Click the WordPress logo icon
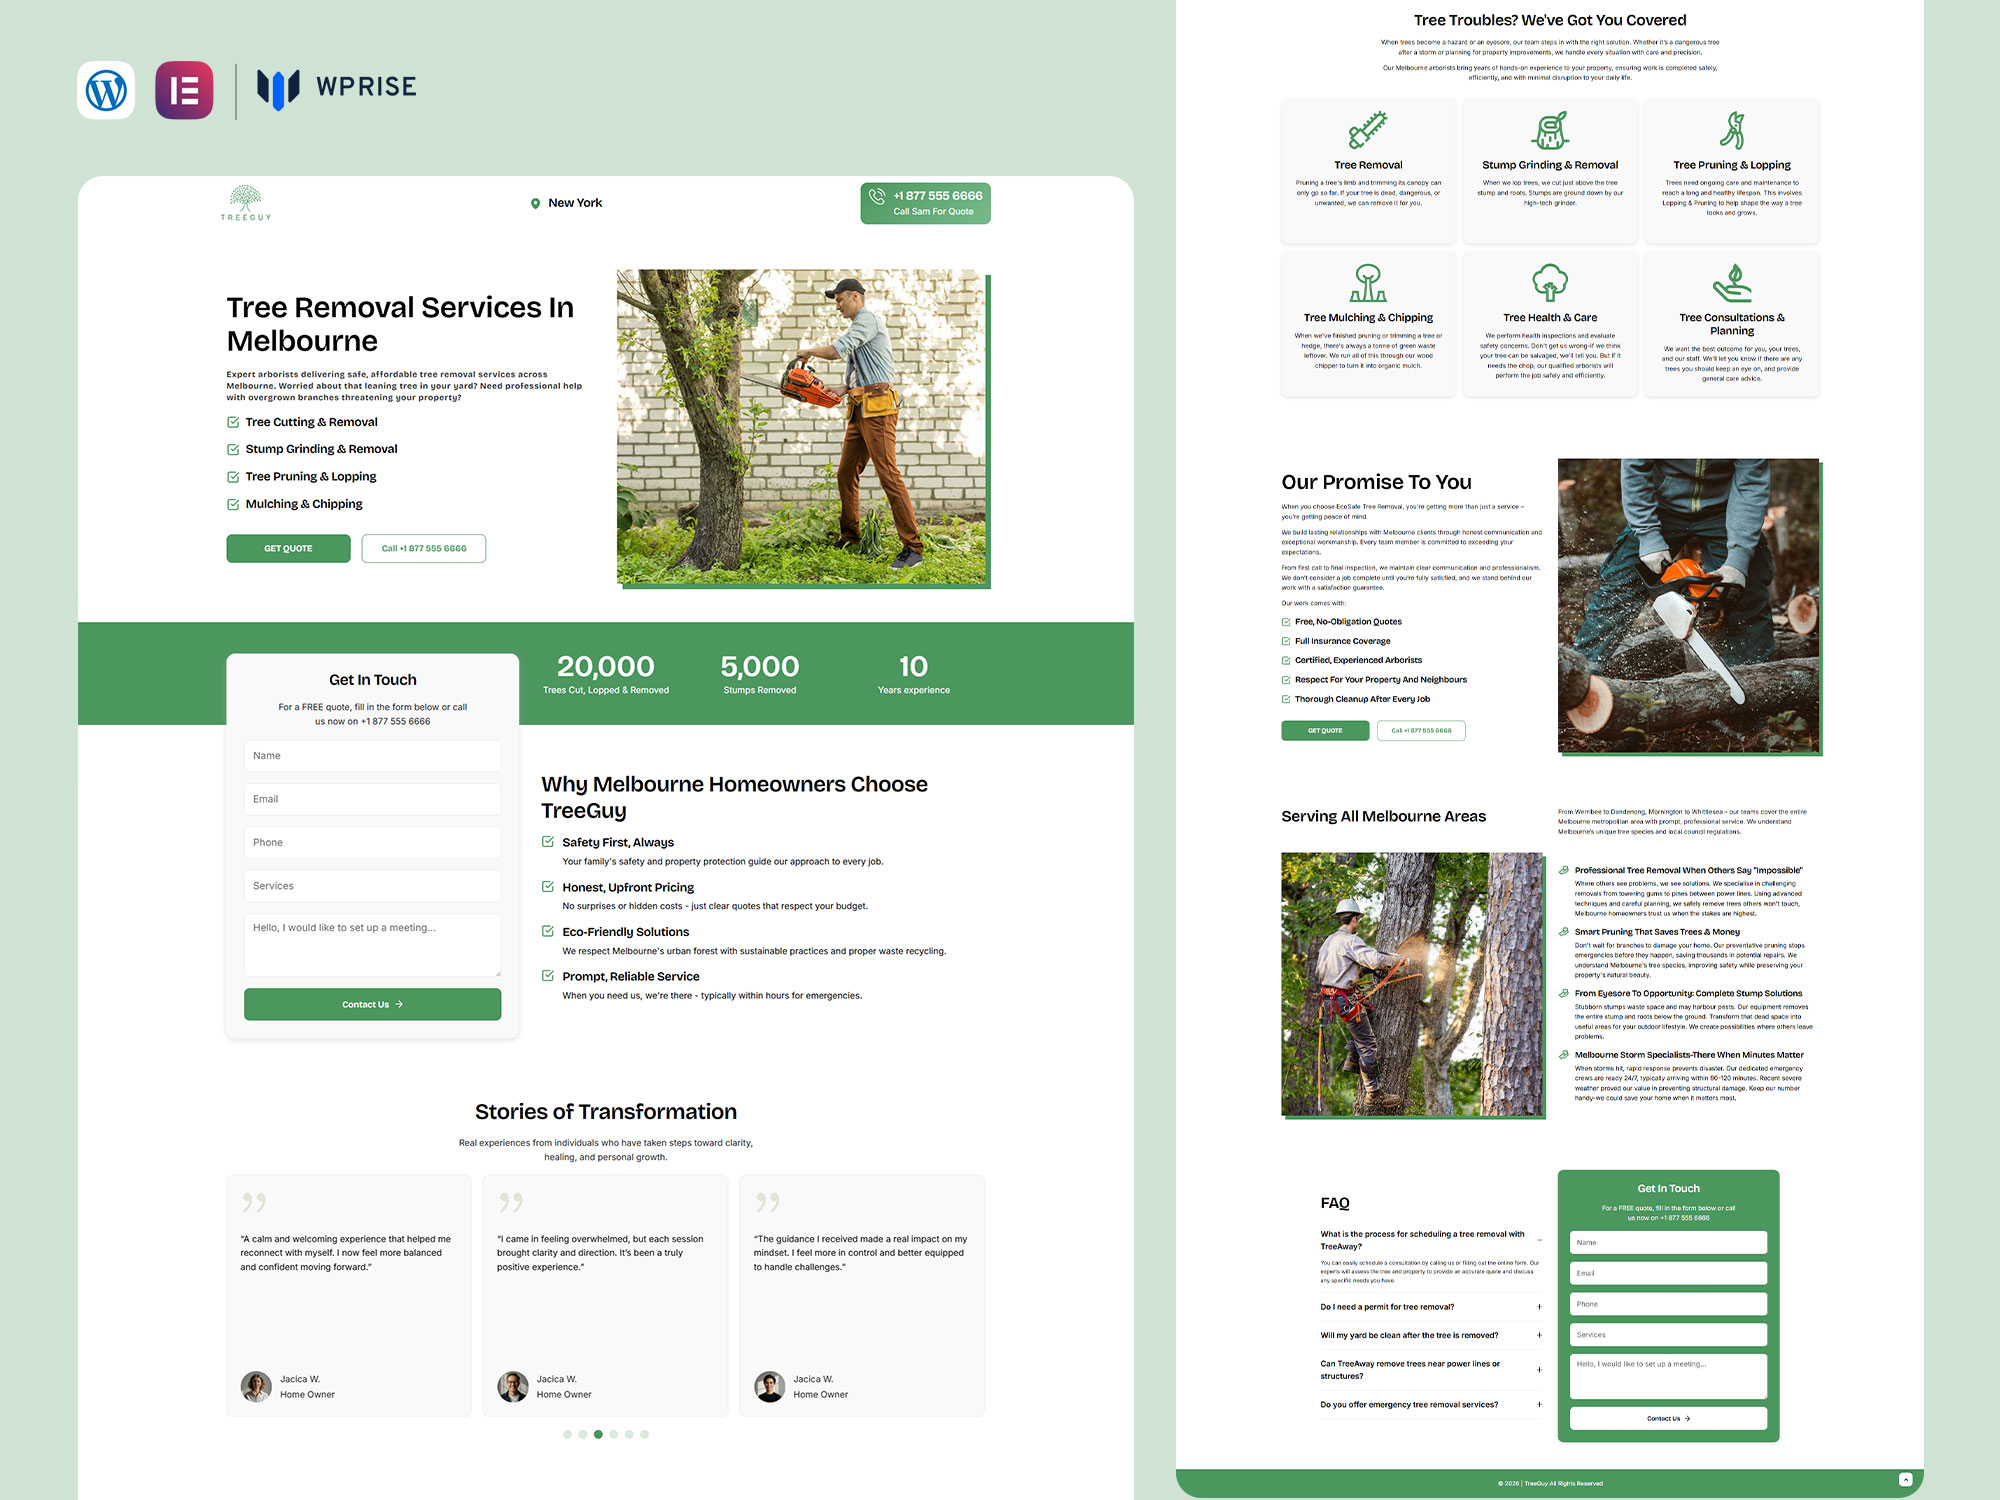This screenshot has height=1500, width=2000. coord(106,90)
